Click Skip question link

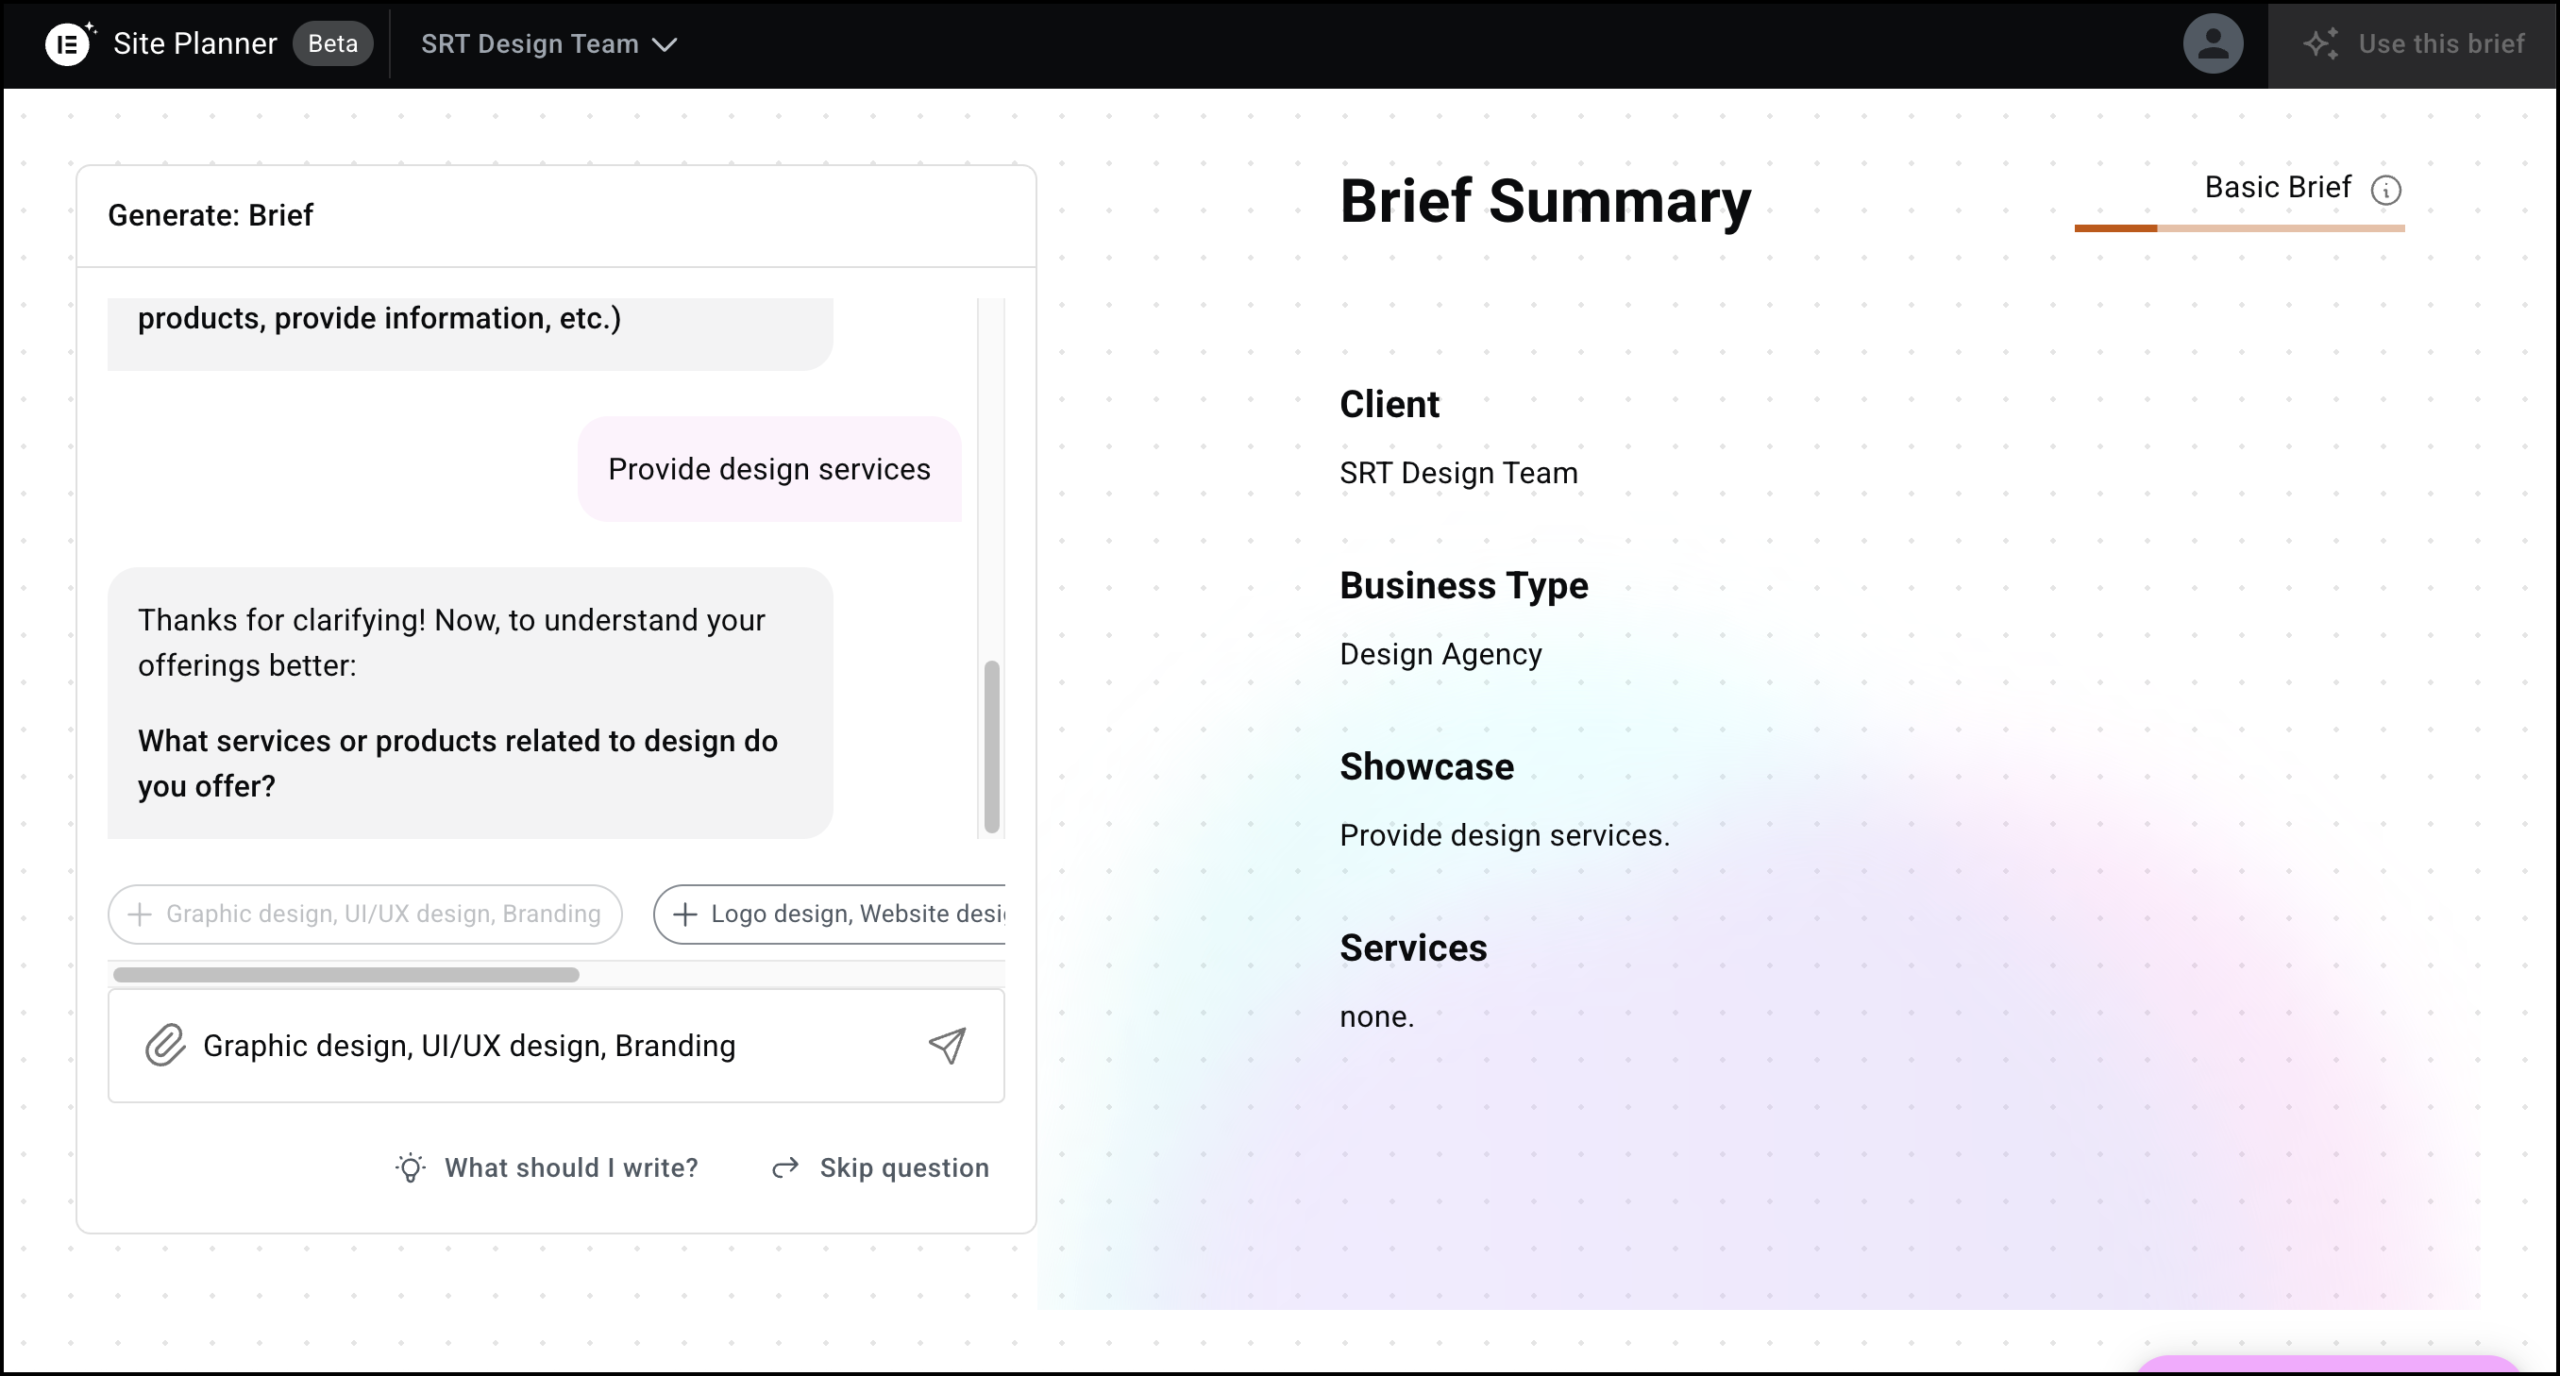pyautogui.click(x=904, y=1168)
